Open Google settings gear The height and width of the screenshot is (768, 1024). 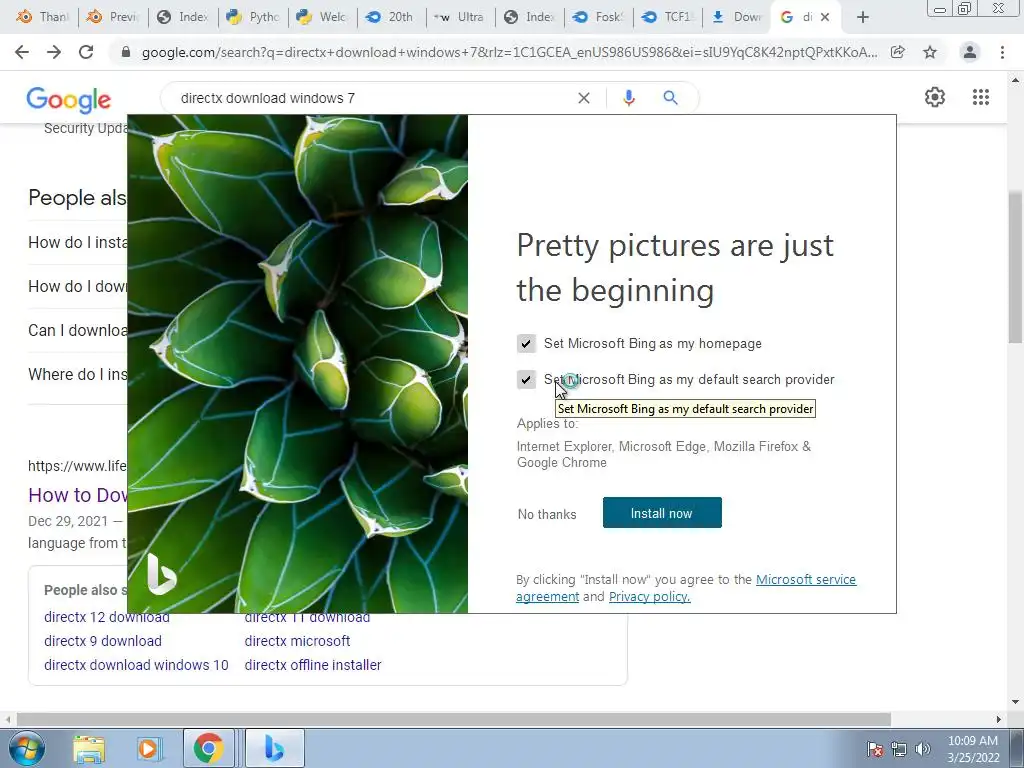[935, 97]
